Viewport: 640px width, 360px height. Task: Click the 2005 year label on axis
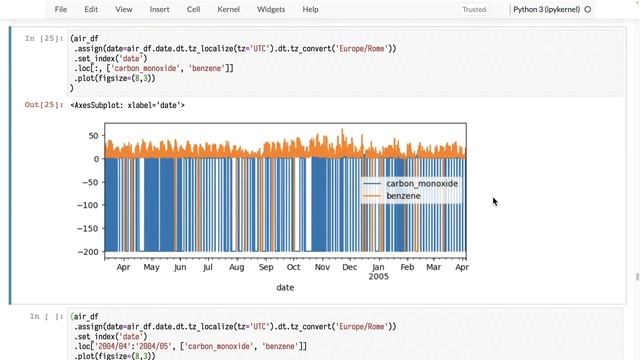[x=378, y=276]
